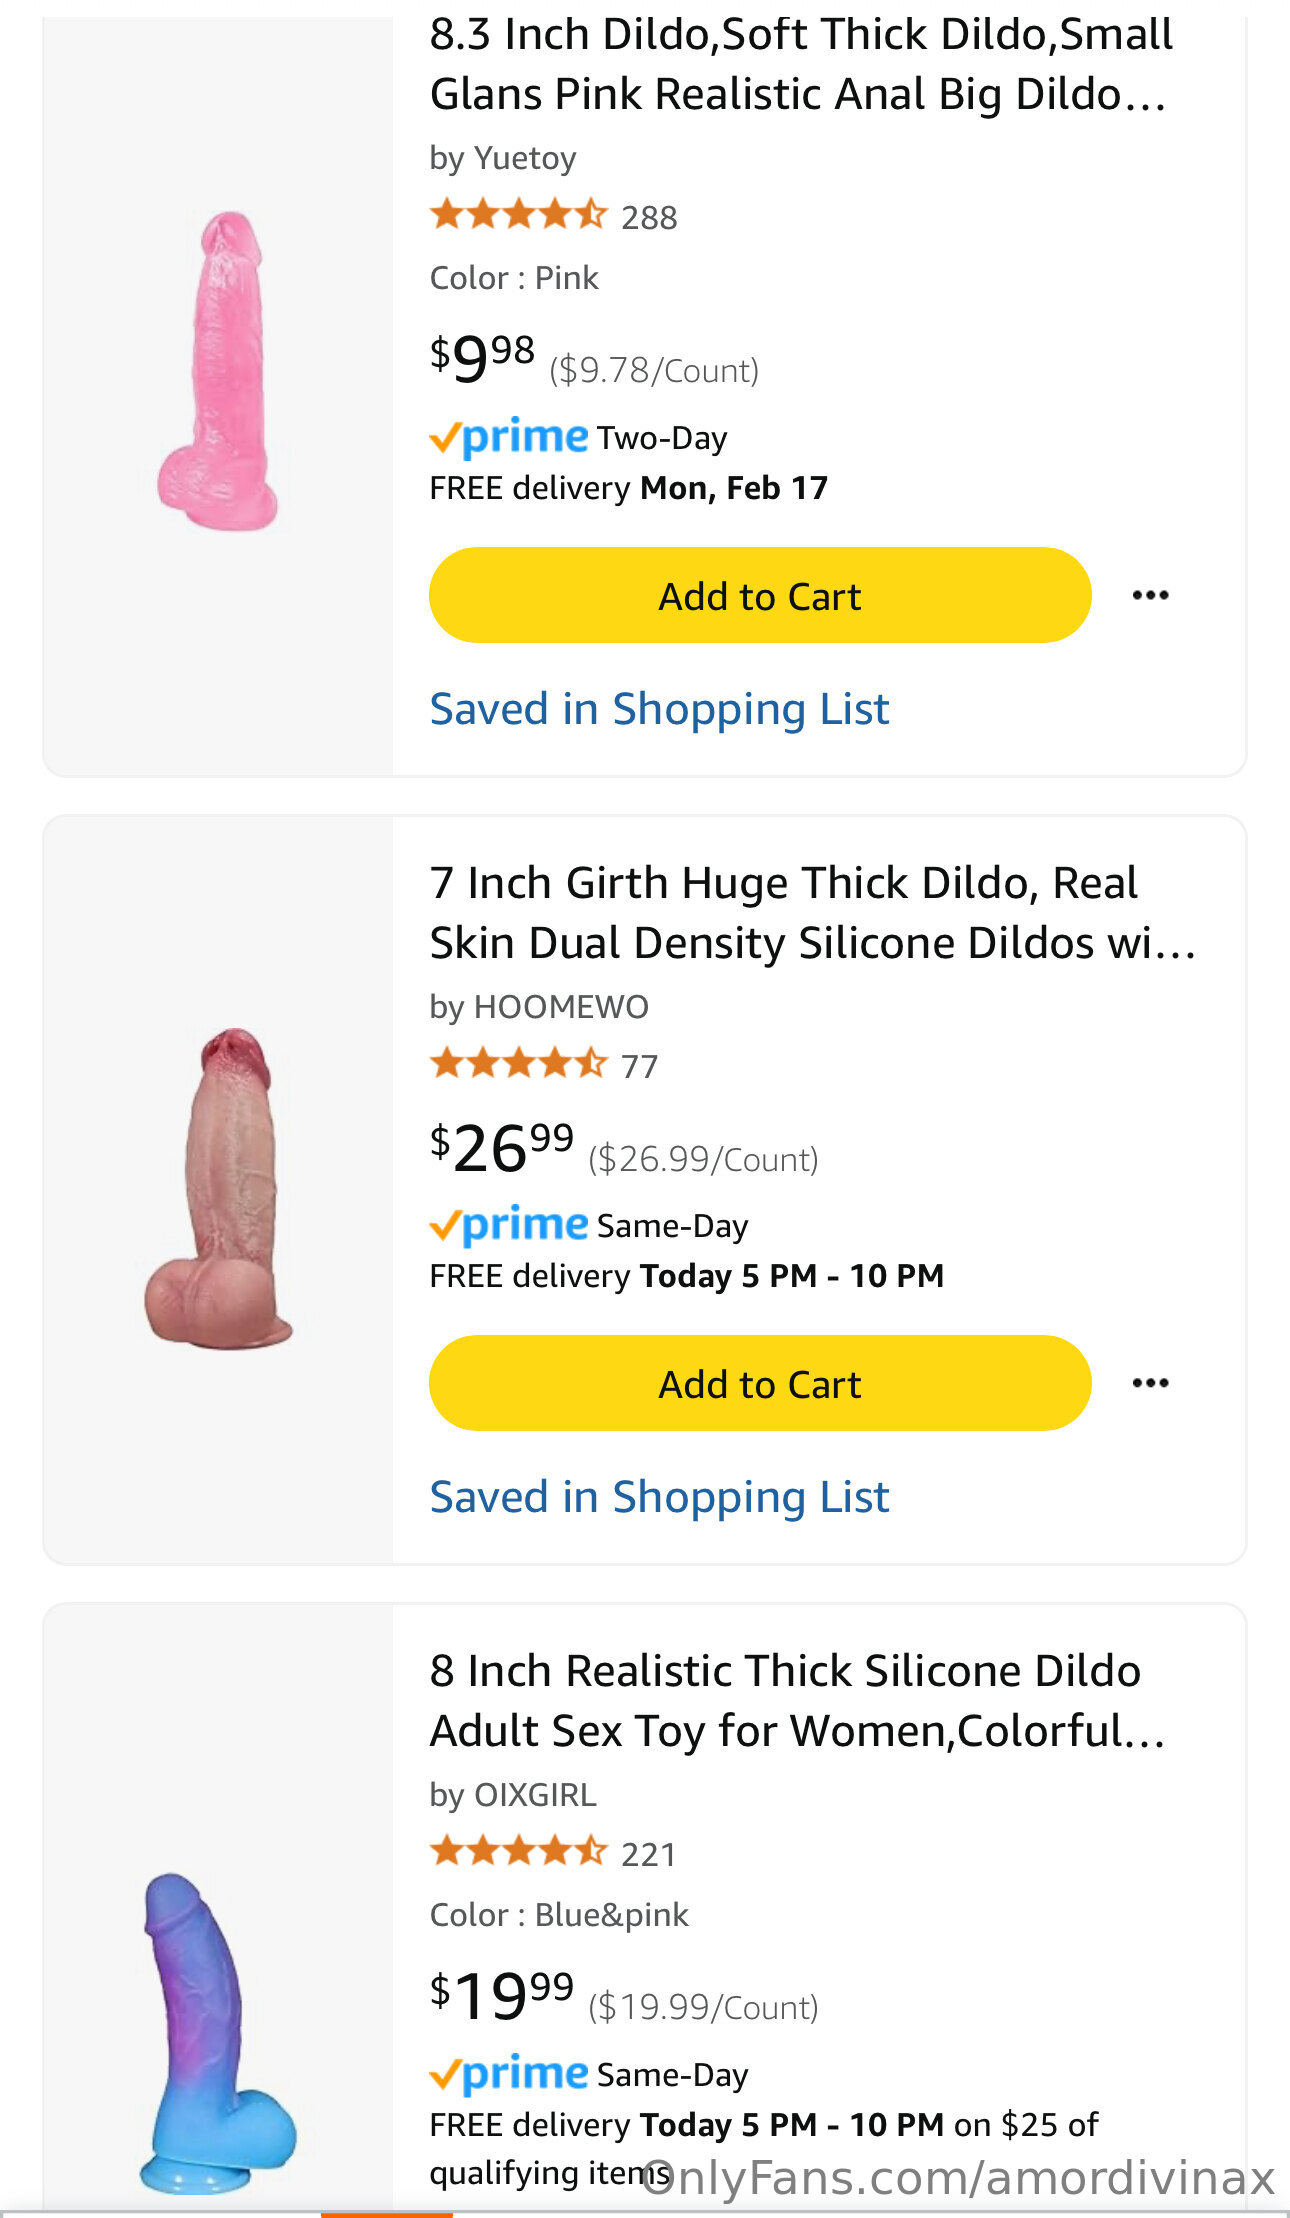Open more options for the Yuetoy item
The height and width of the screenshot is (2218, 1290).
tap(1150, 596)
